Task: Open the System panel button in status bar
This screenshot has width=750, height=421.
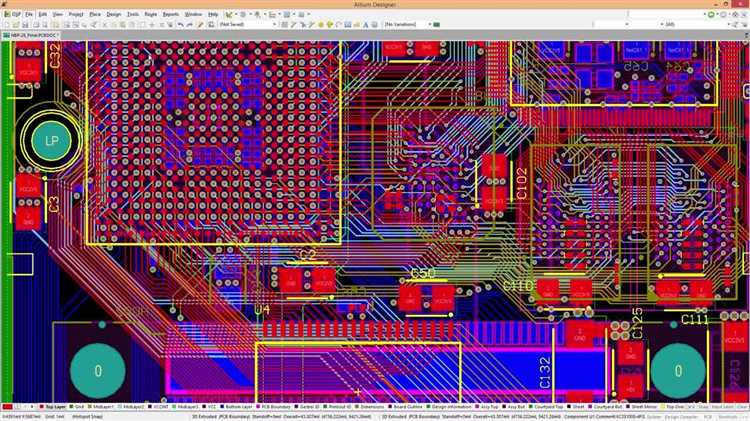Action: pyautogui.click(x=653, y=417)
